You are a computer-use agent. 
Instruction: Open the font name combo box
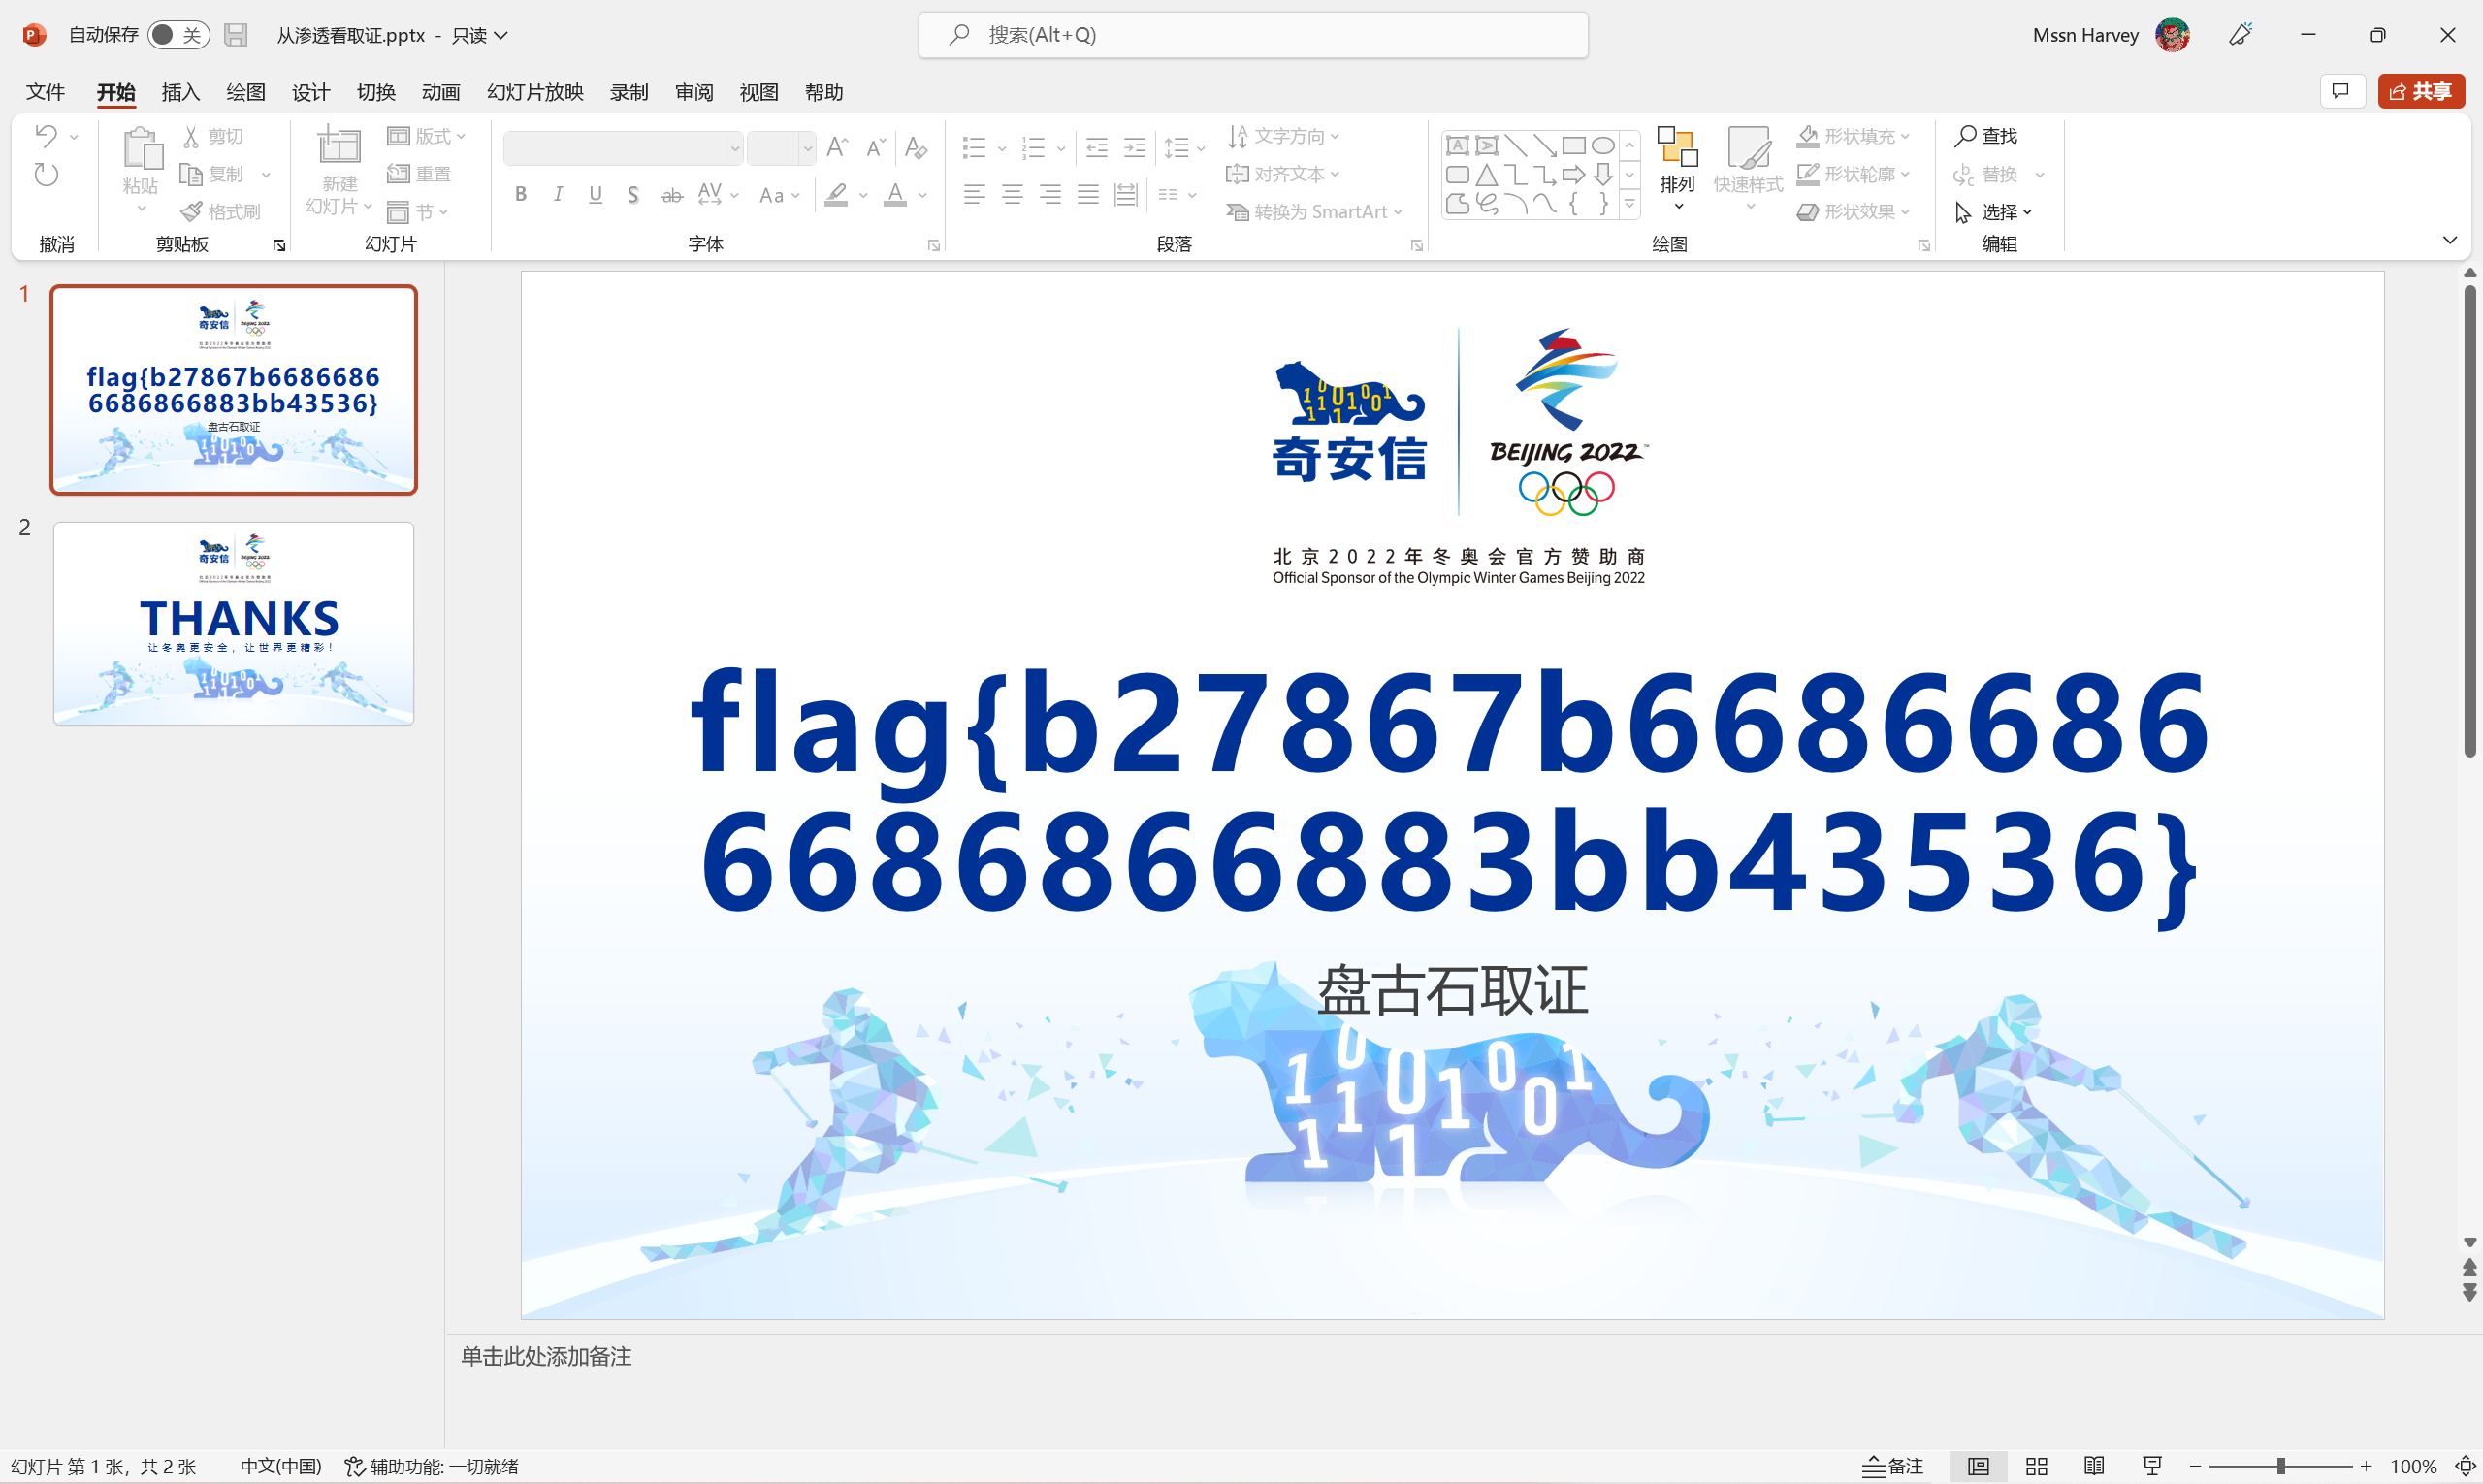[623, 148]
